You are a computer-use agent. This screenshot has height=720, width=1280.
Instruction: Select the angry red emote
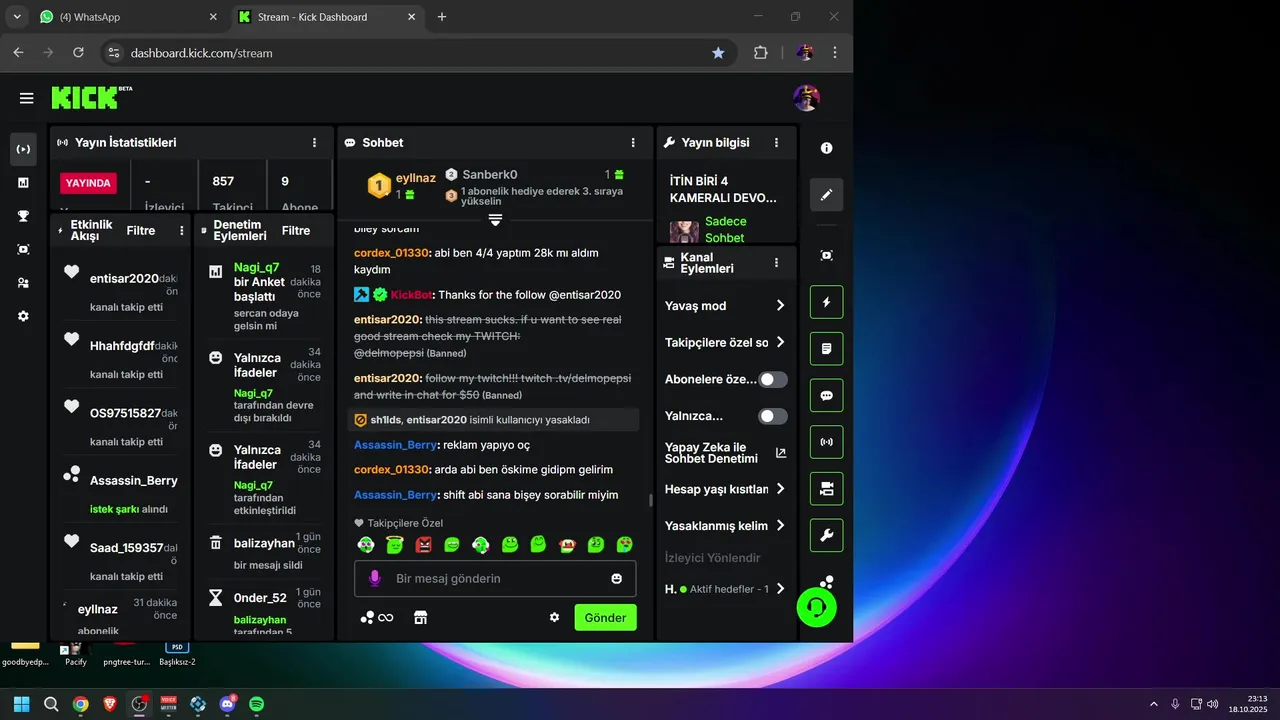click(424, 545)
